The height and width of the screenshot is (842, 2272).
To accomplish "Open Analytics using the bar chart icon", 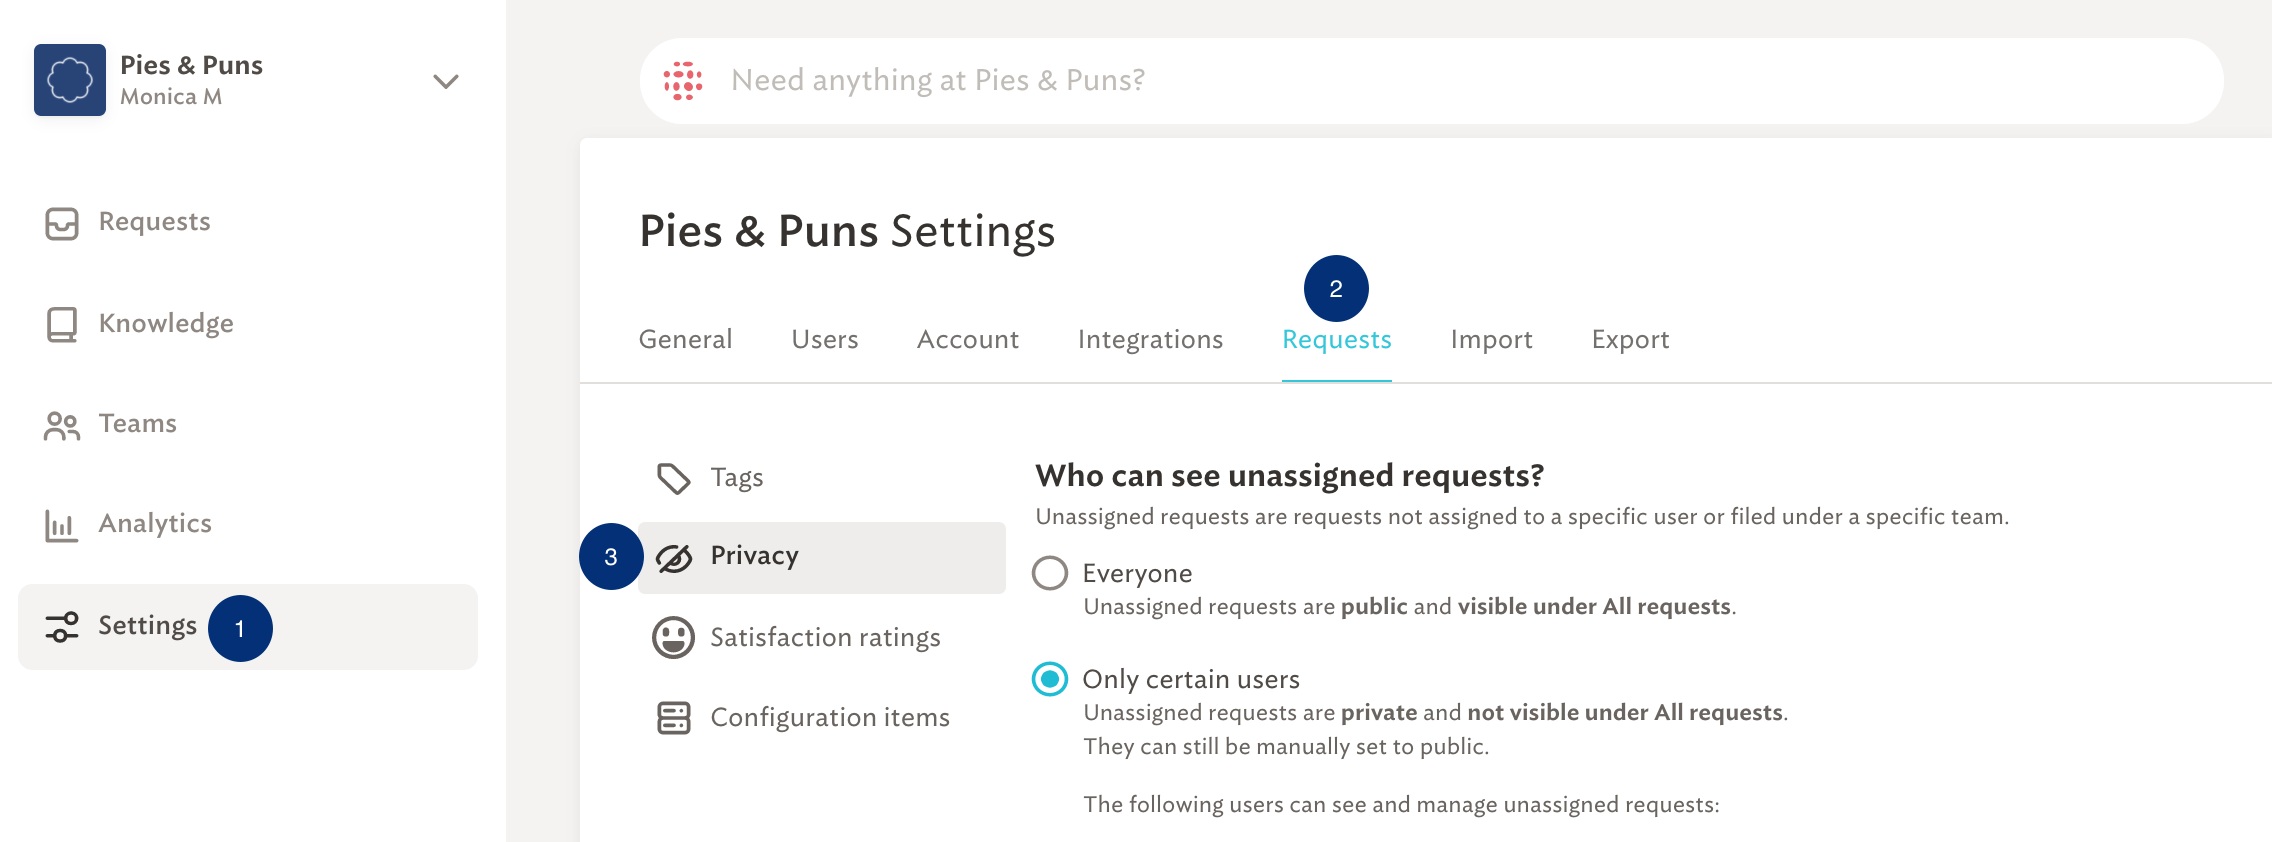I will point(62,525).
